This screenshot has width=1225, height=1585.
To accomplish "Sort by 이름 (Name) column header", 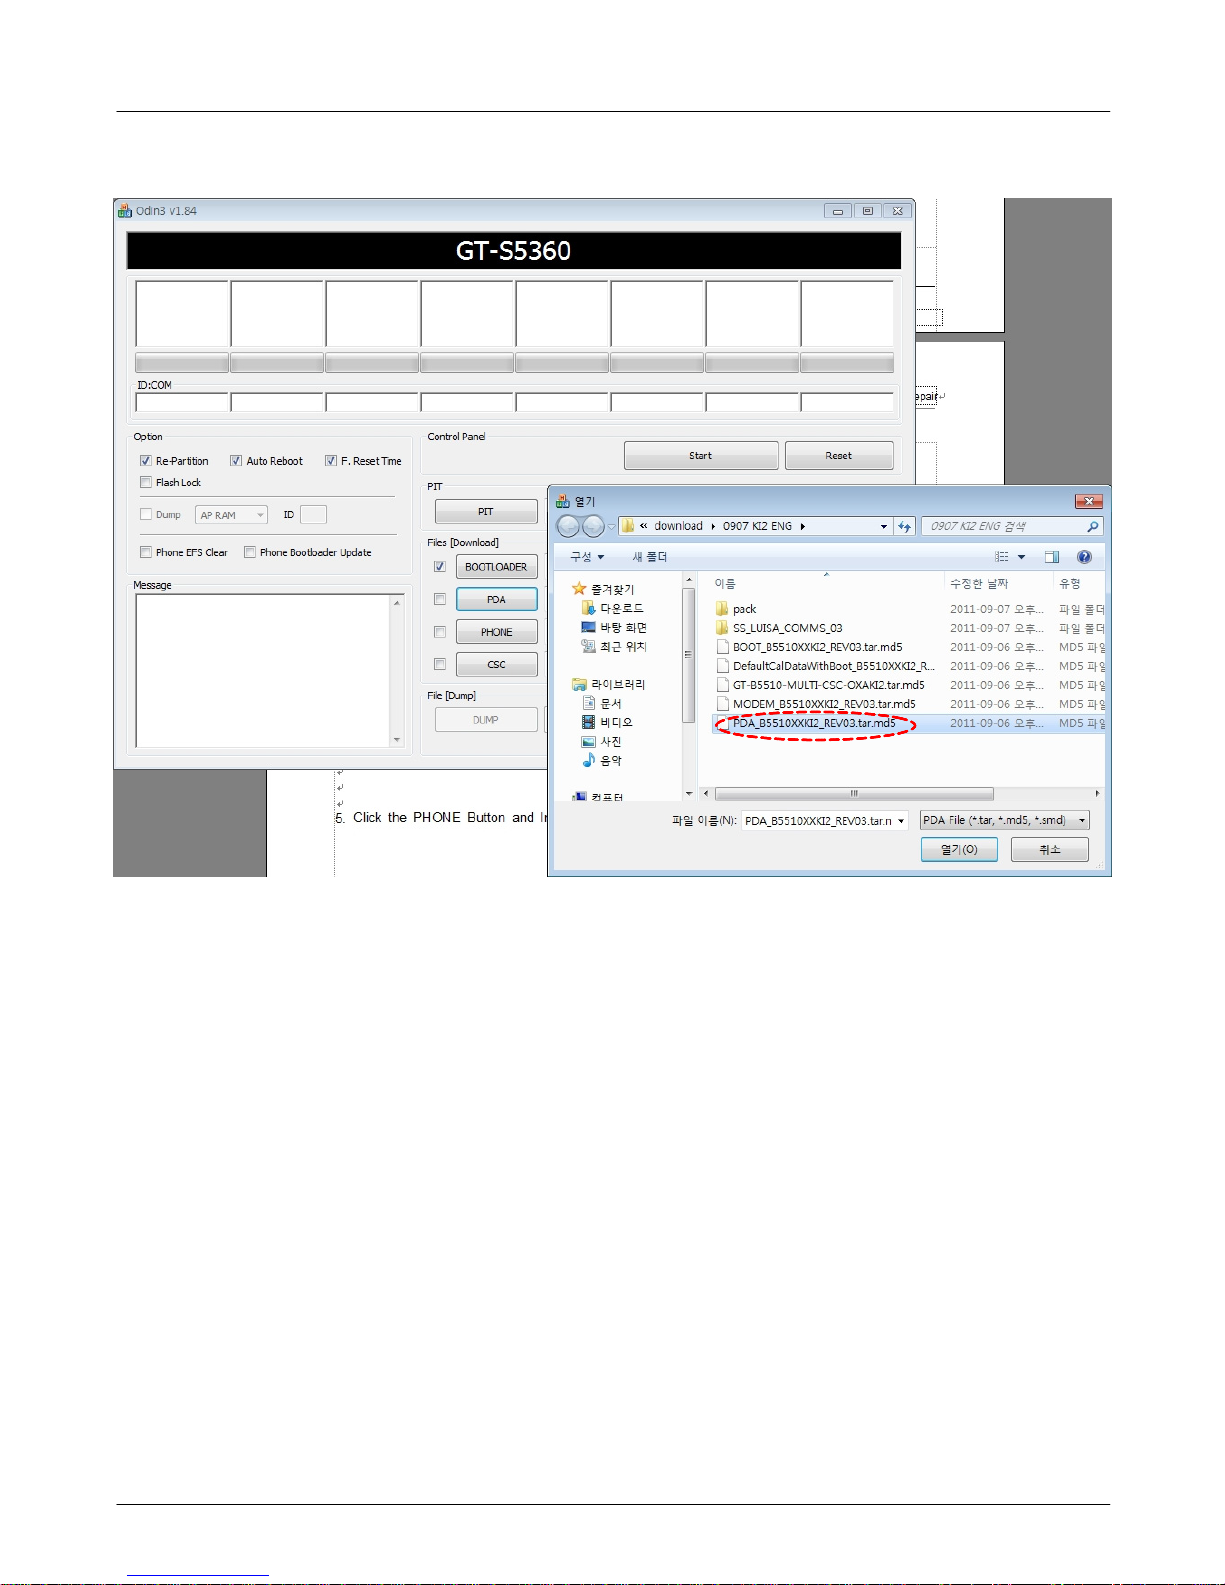I will click(725, 583).
